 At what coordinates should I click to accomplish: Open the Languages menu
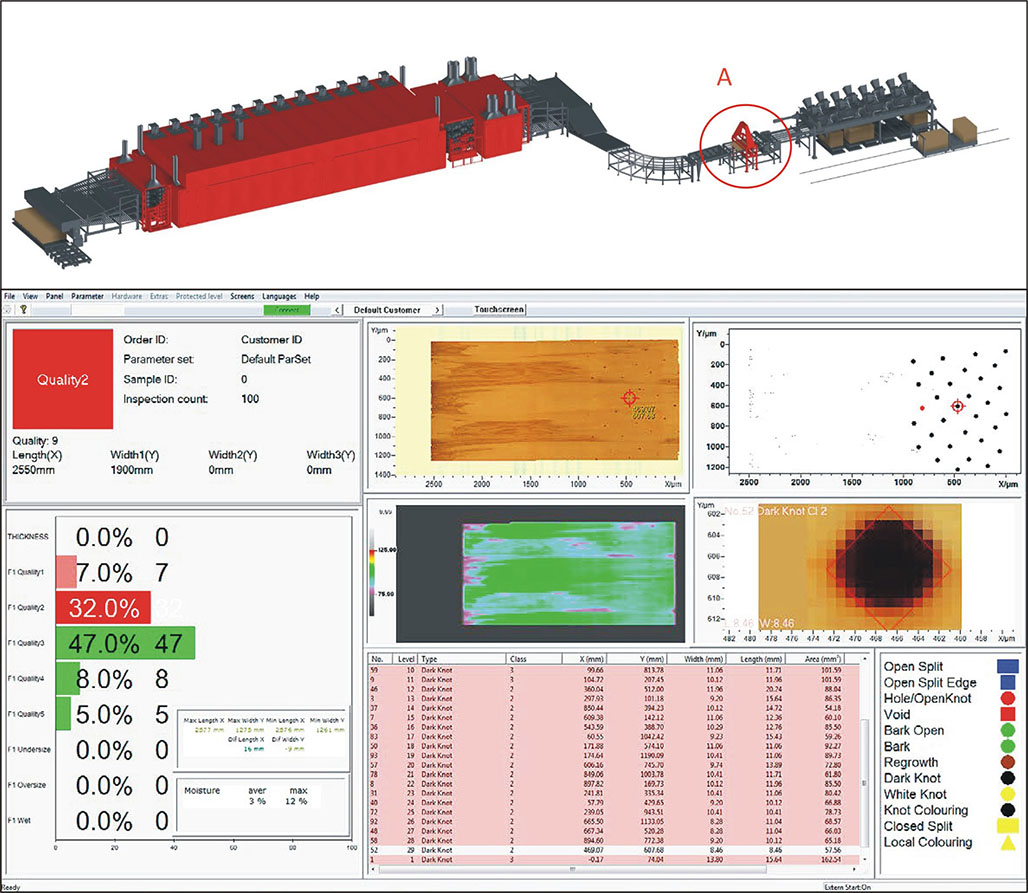point(279,297)
